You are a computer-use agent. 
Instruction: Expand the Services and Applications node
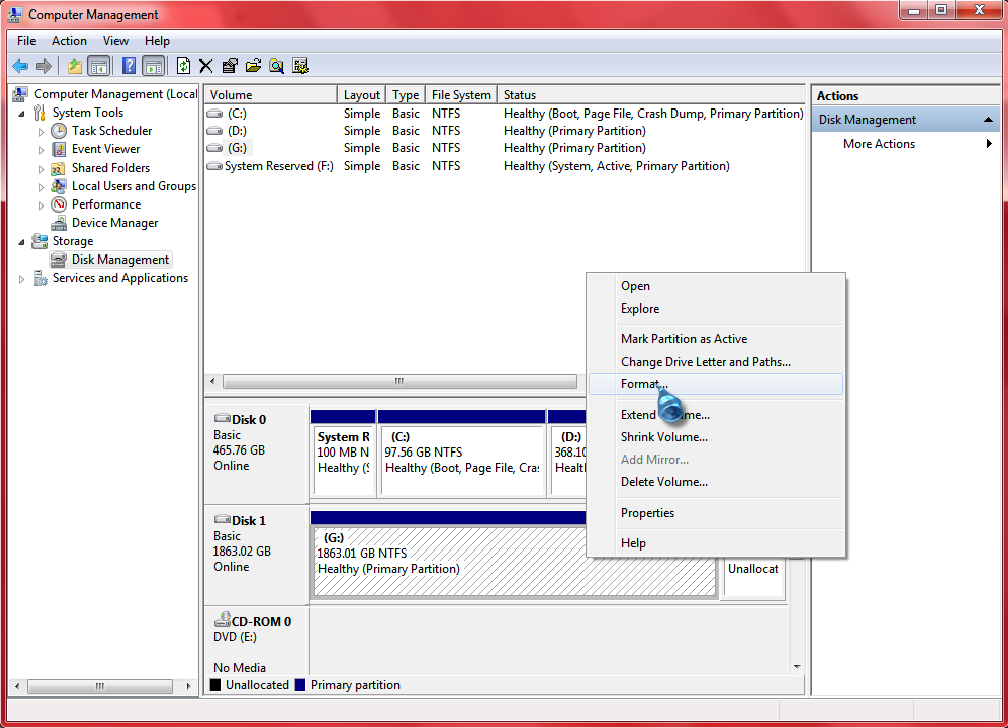point(22,279)
